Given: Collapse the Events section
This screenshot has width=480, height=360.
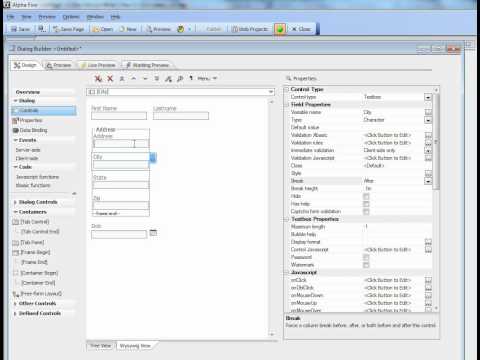Looking at the screenshot, I should (x=15, y=140).
